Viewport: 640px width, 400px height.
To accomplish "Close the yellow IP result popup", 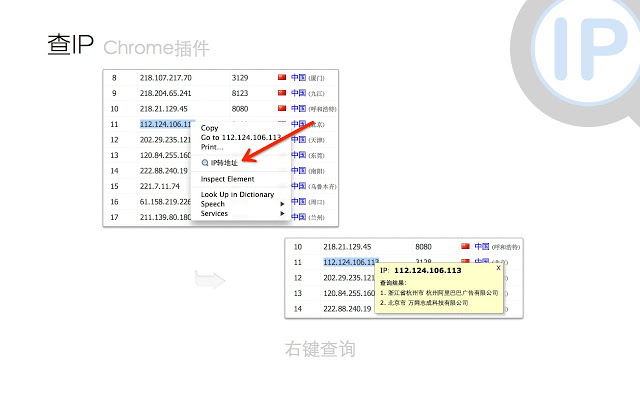I will (498, 268).
